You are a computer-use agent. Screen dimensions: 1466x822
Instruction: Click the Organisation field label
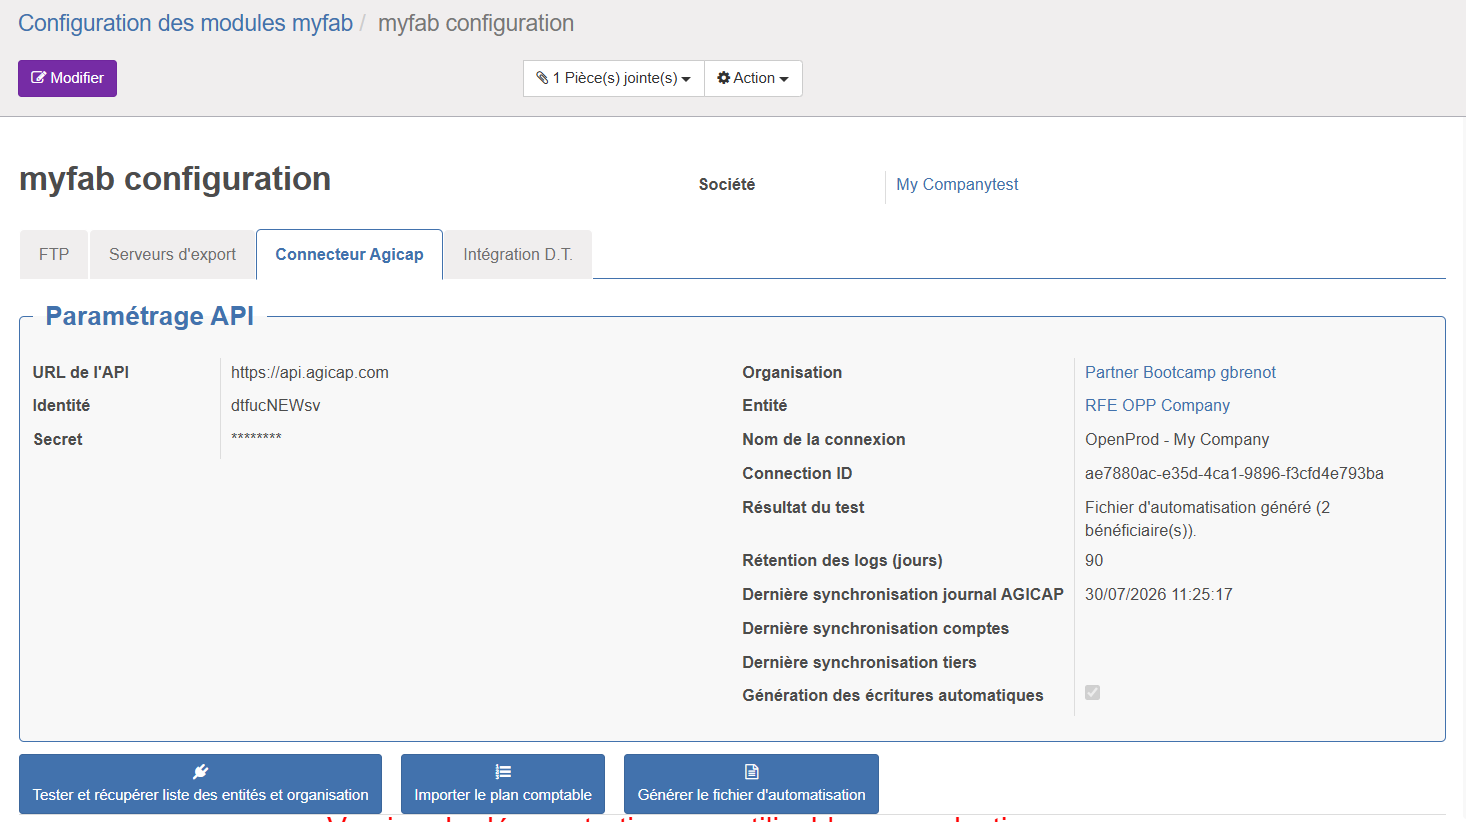click(x=792, y=373)
